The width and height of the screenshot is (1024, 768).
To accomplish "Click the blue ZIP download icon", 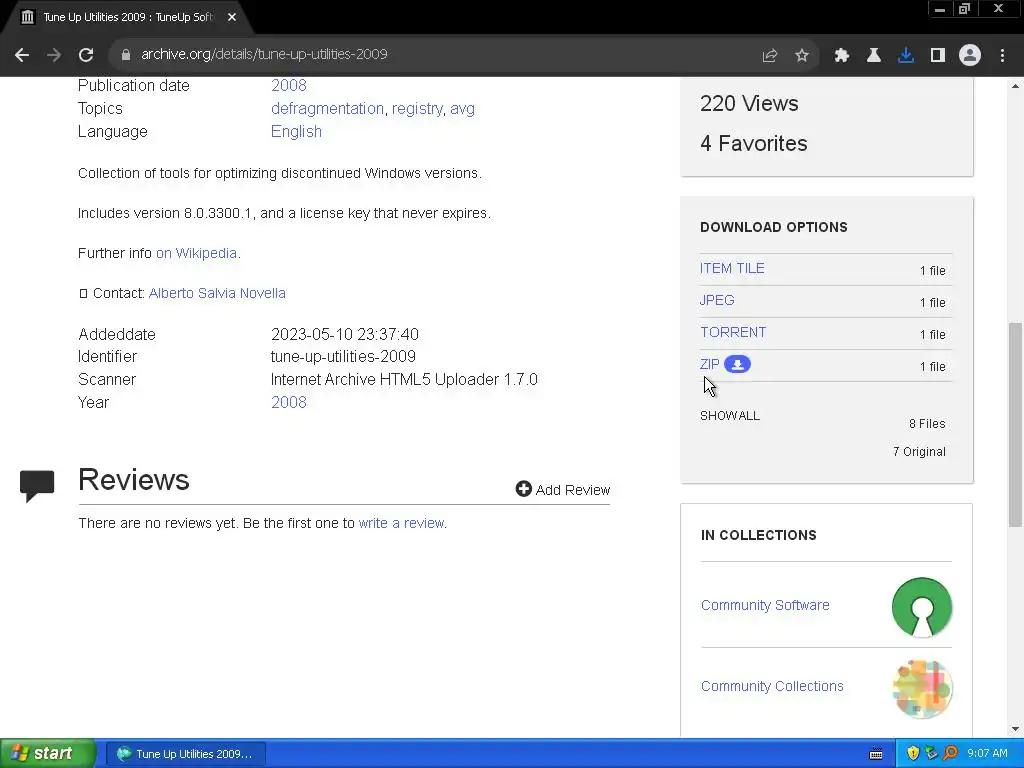I will (737, 364).
